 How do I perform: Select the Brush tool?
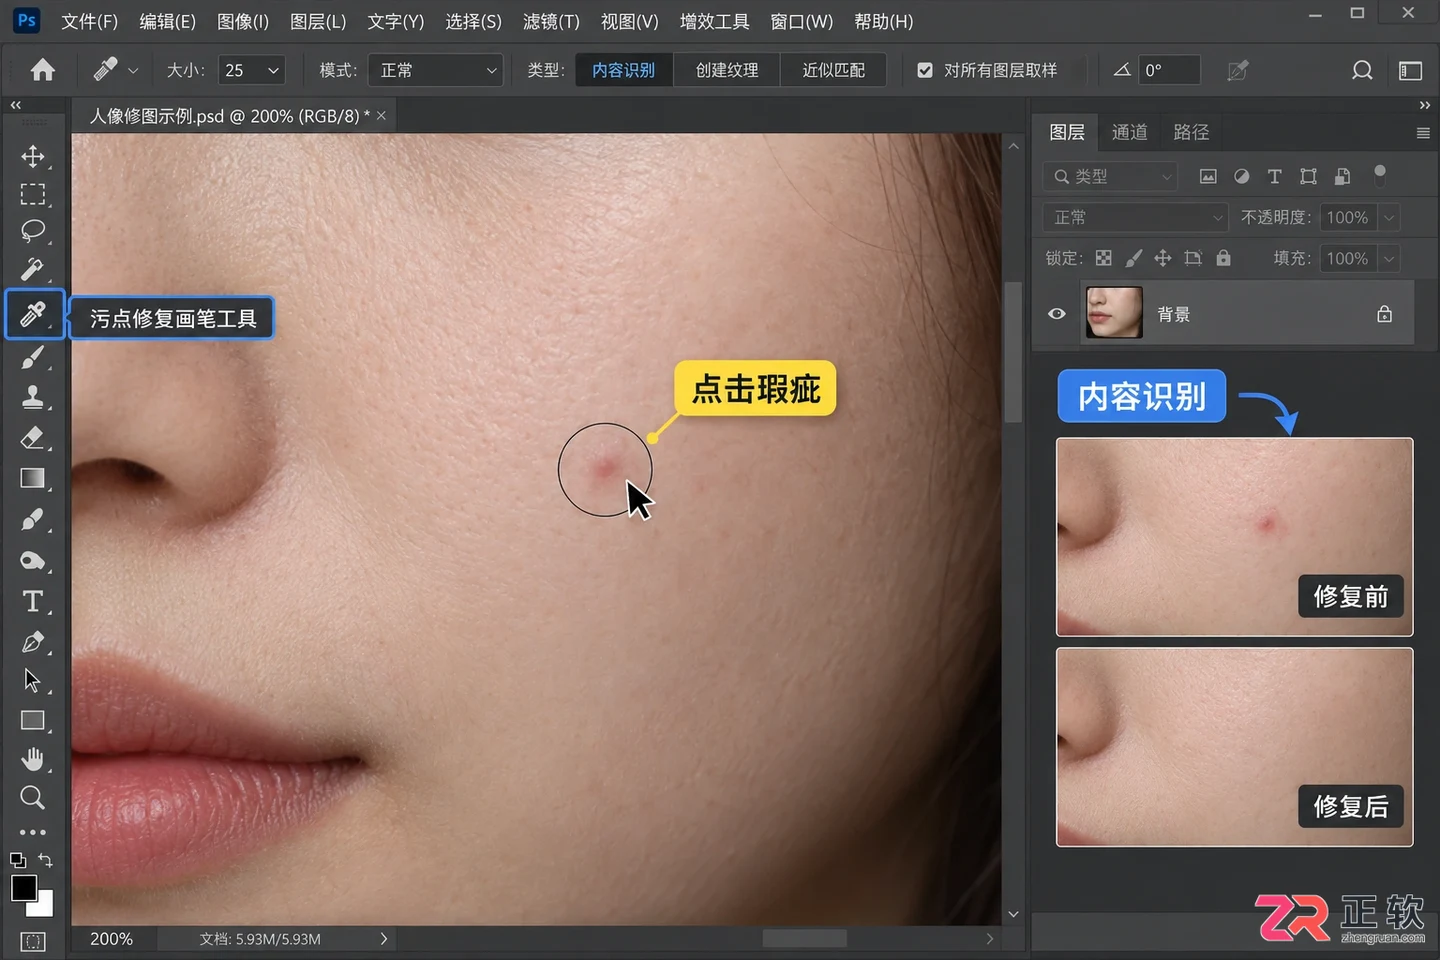[33, 357]
